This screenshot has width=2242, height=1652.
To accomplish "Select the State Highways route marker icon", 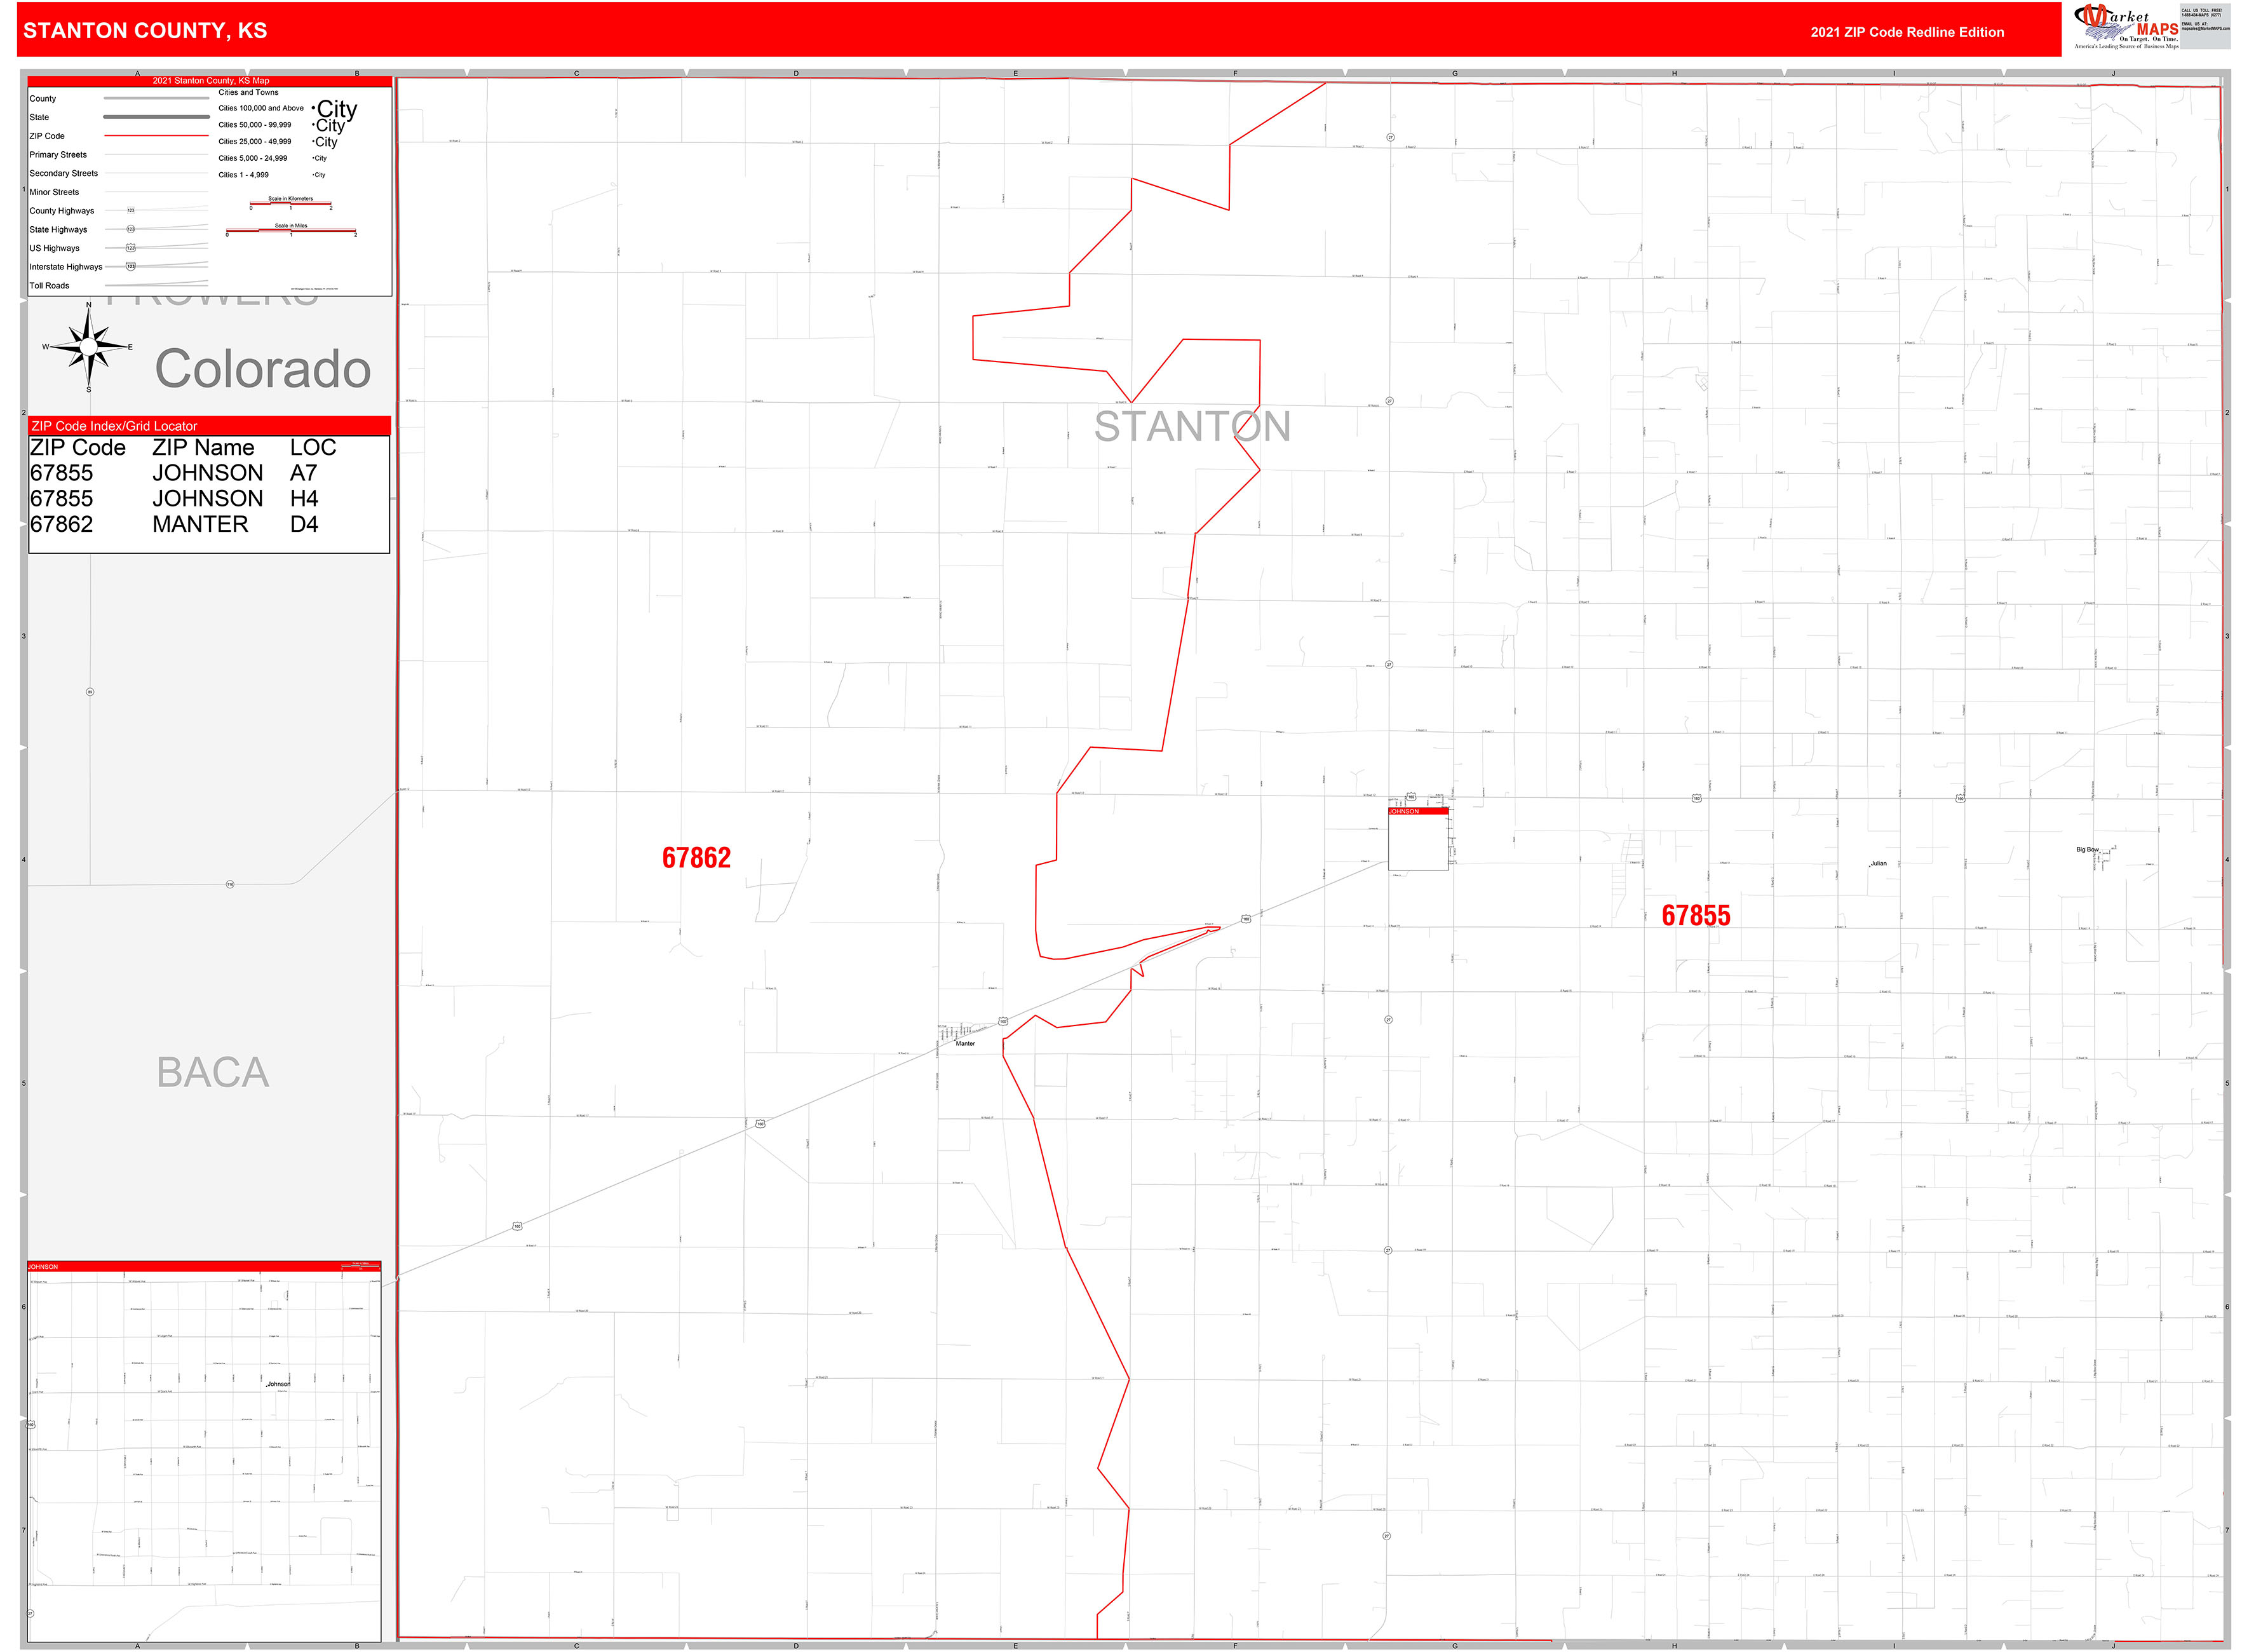I will [130, 229].
